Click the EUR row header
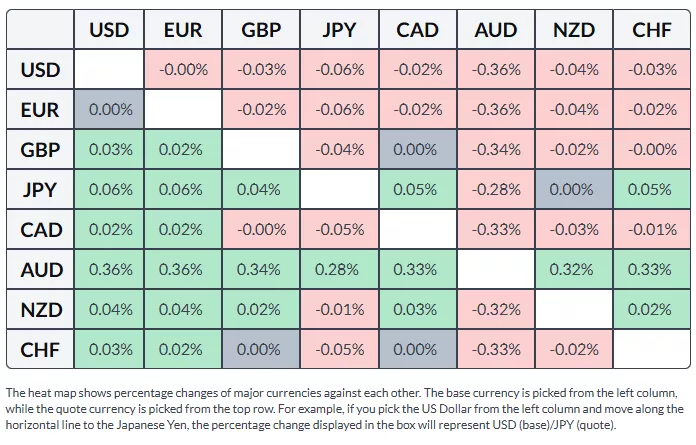 [x=41, y=110]
